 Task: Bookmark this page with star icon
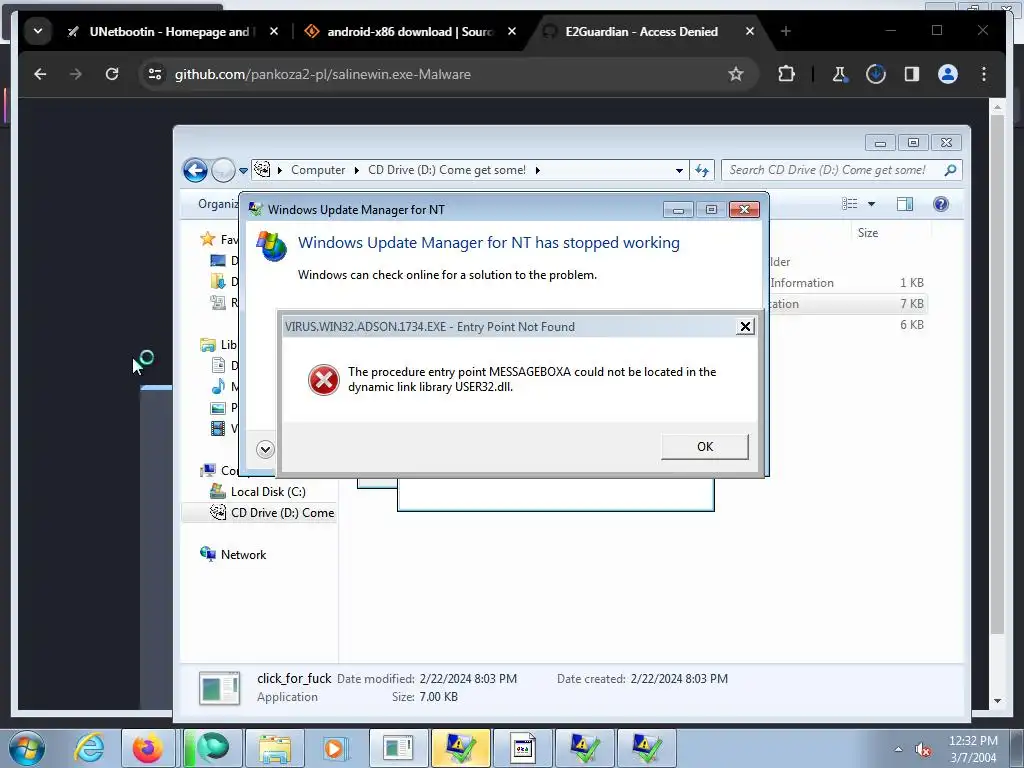coord(736,74)
